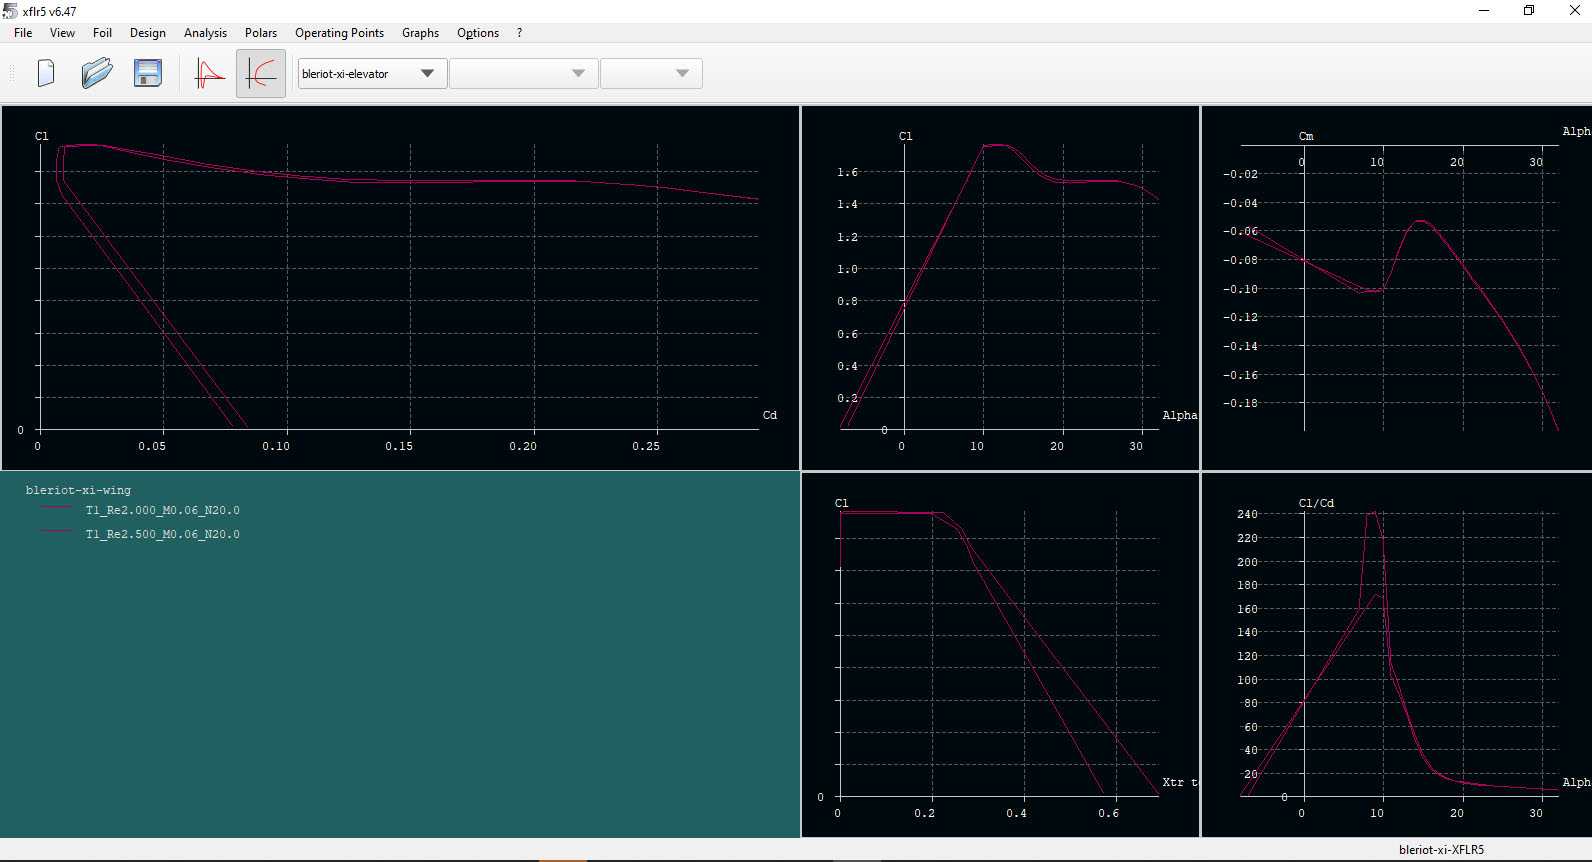
Task: Open the Operating Points menu
Action: (339, 33)
